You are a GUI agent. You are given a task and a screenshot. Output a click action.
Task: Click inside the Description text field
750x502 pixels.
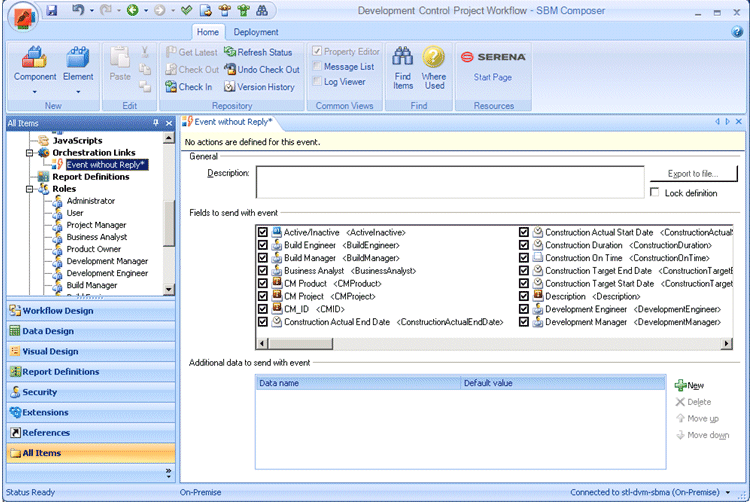(450, 182)
